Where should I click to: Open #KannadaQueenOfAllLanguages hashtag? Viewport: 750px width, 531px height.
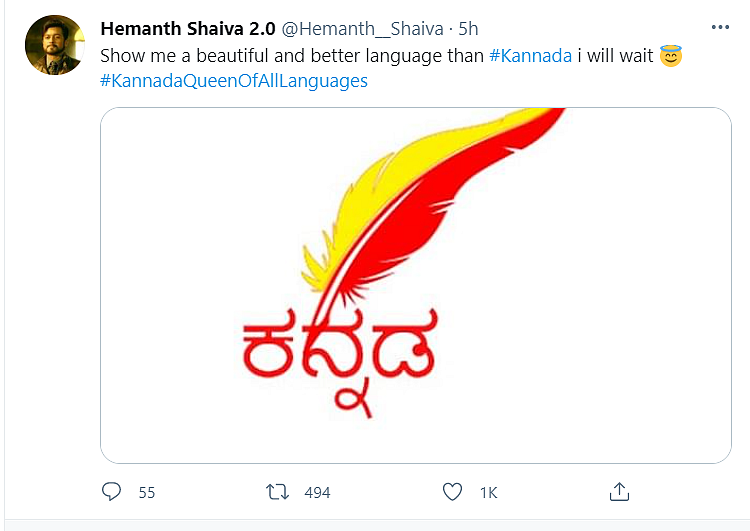[234, 81]
